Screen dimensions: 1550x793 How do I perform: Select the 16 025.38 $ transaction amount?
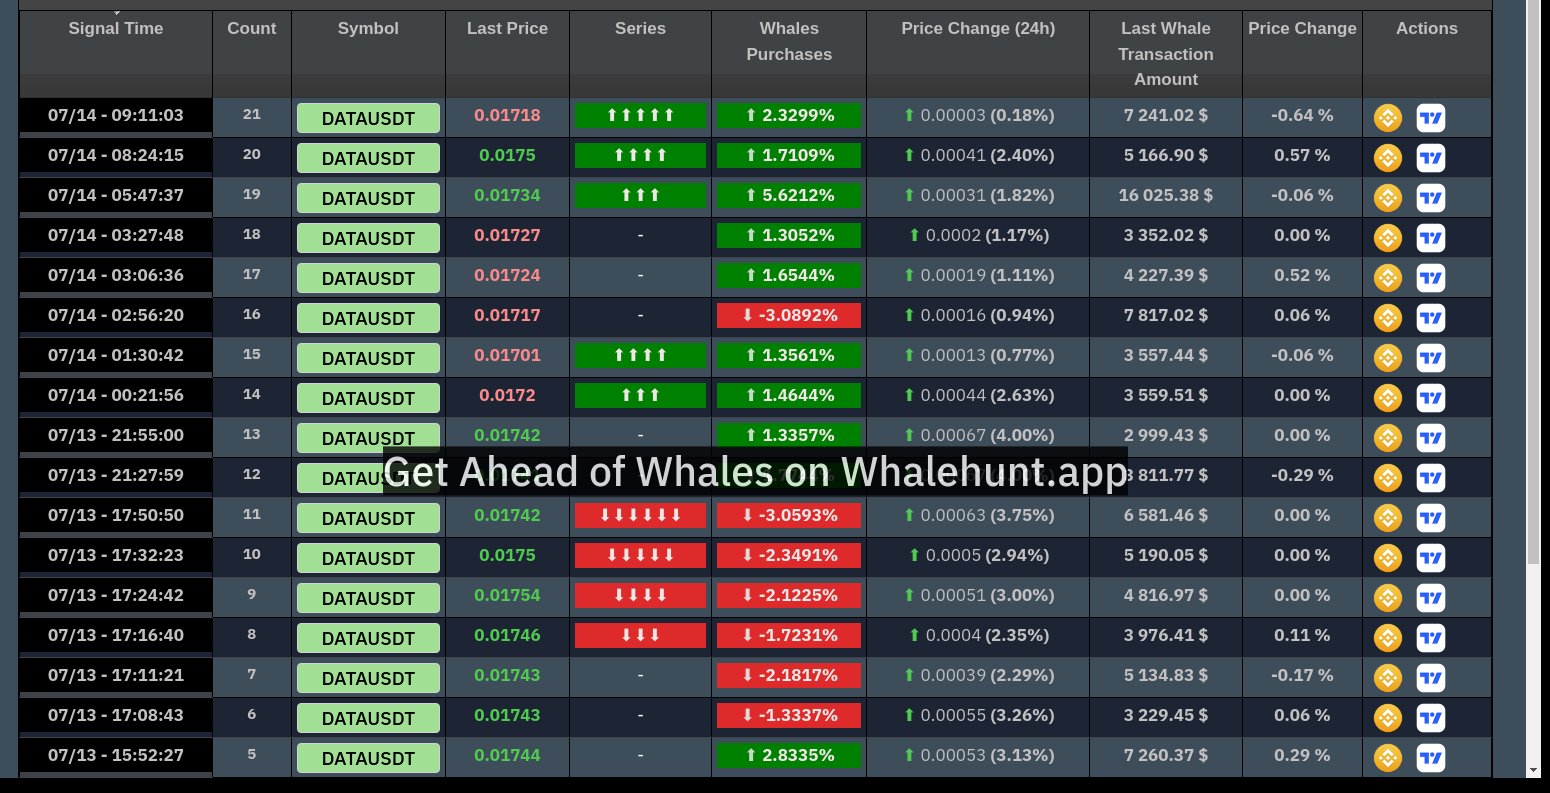(1166, 195)
